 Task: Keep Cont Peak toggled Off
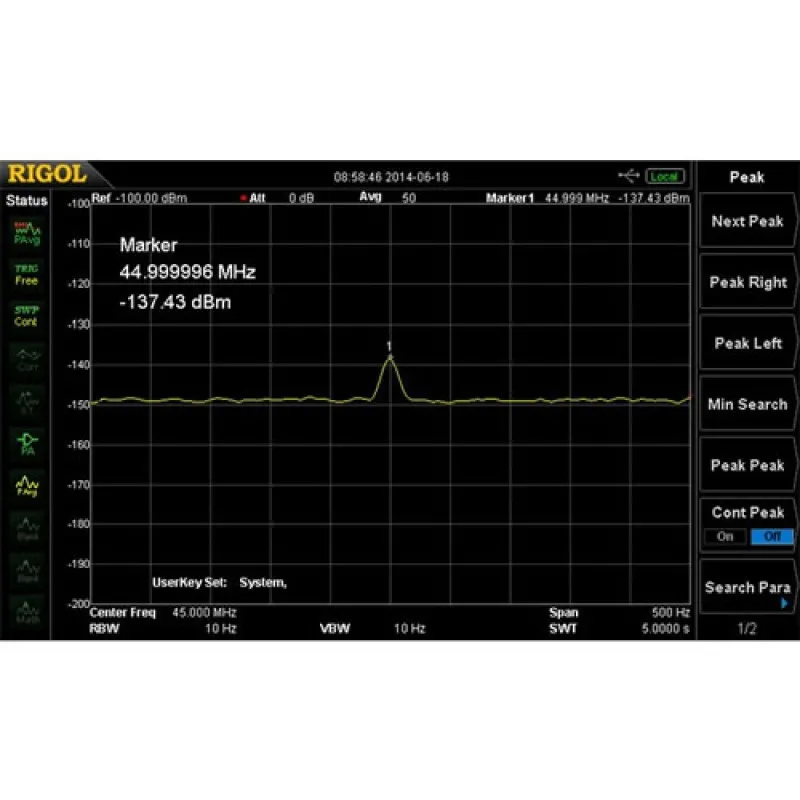(771, 537)
